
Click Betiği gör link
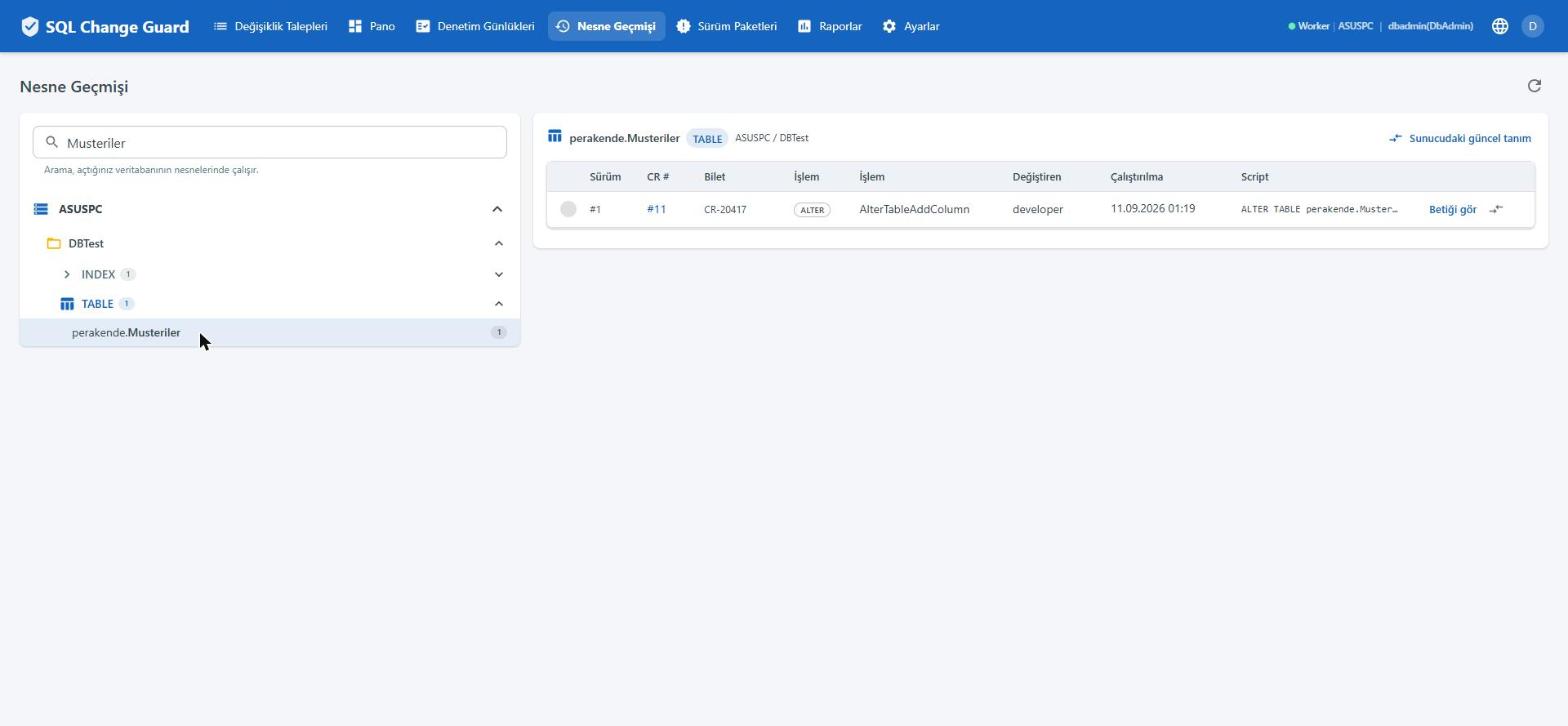point(1452,209)
